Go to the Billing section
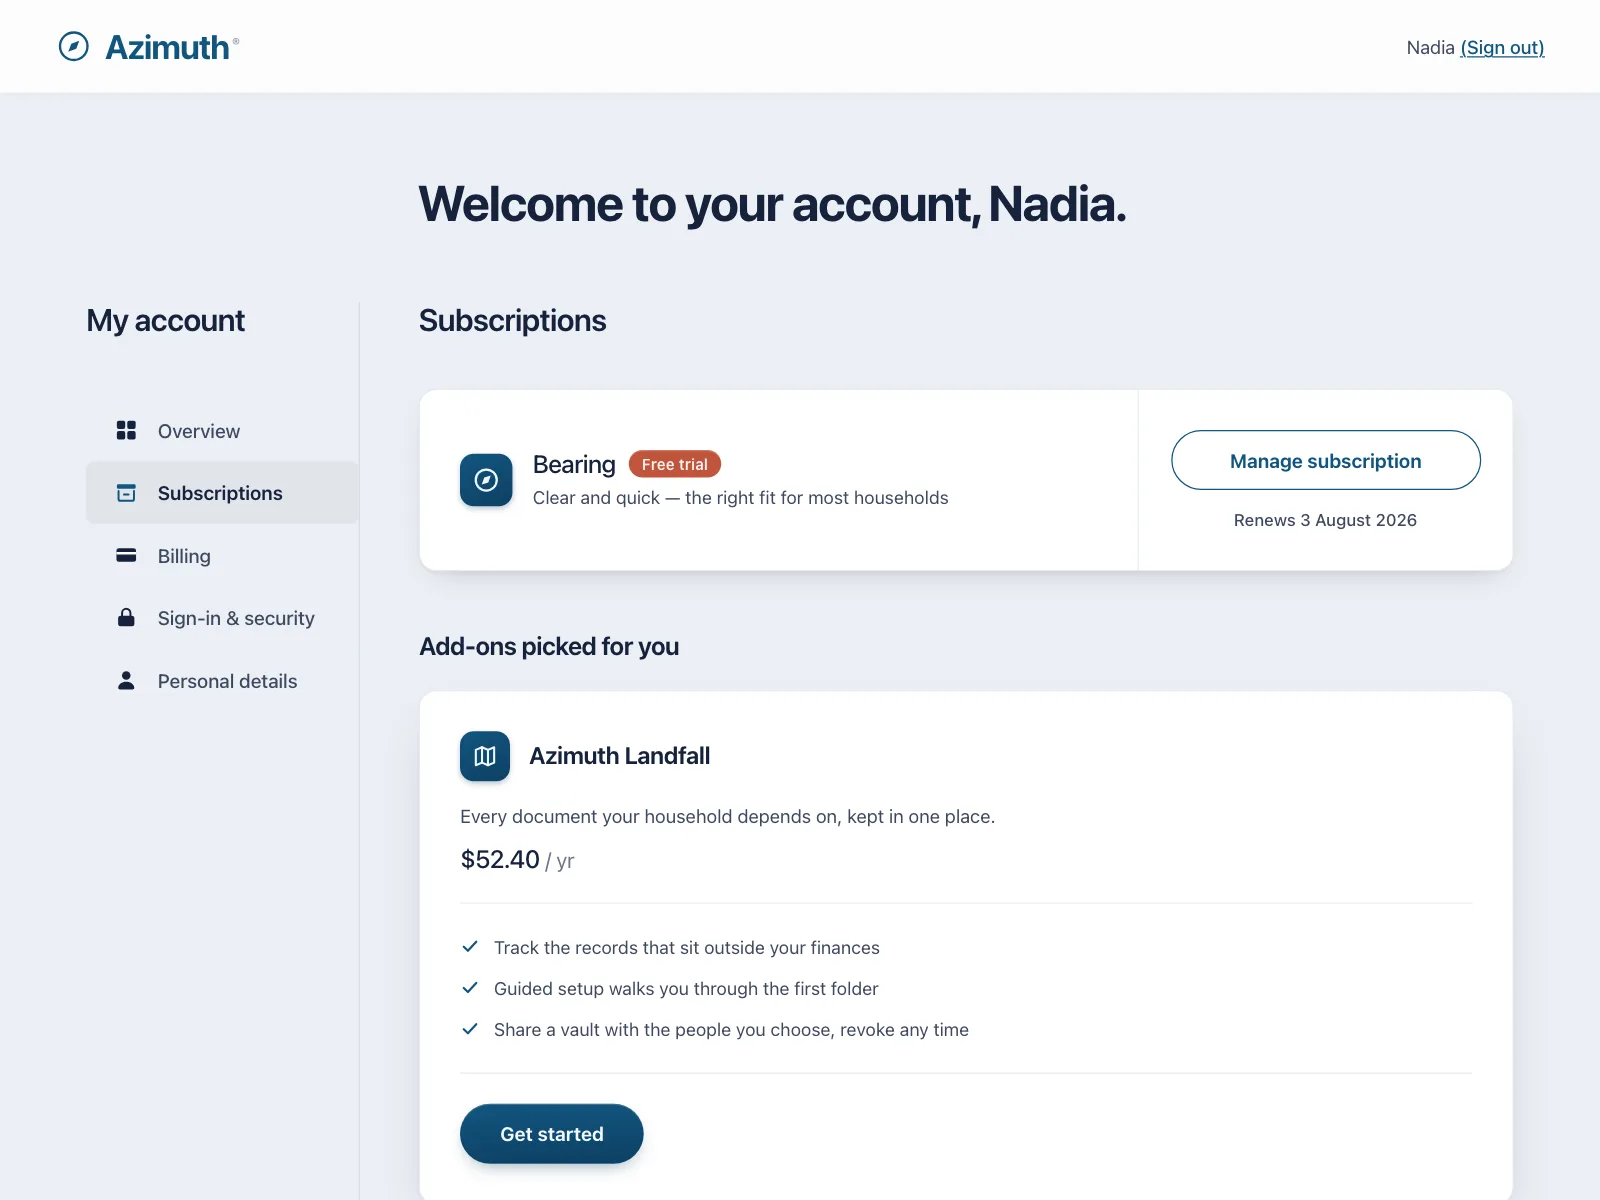This screenshot has width=1600, height=1200. 222,556
